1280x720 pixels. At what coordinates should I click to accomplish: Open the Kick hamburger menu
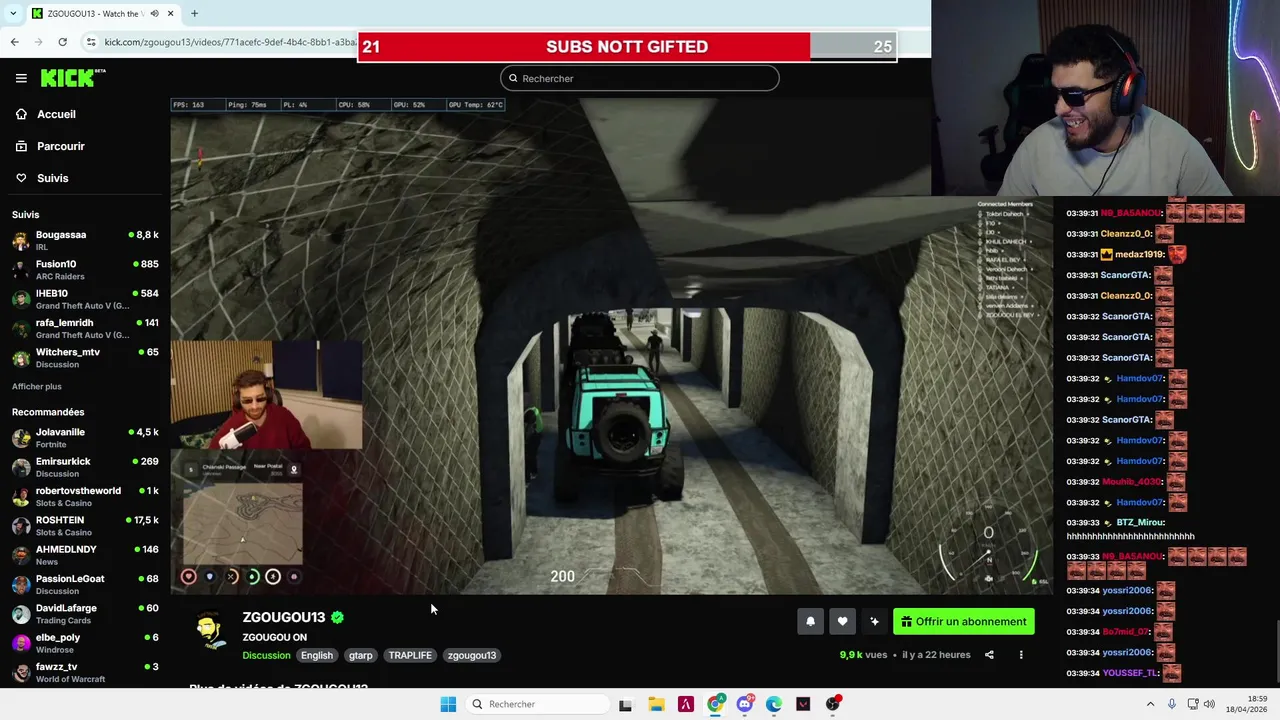21,78
